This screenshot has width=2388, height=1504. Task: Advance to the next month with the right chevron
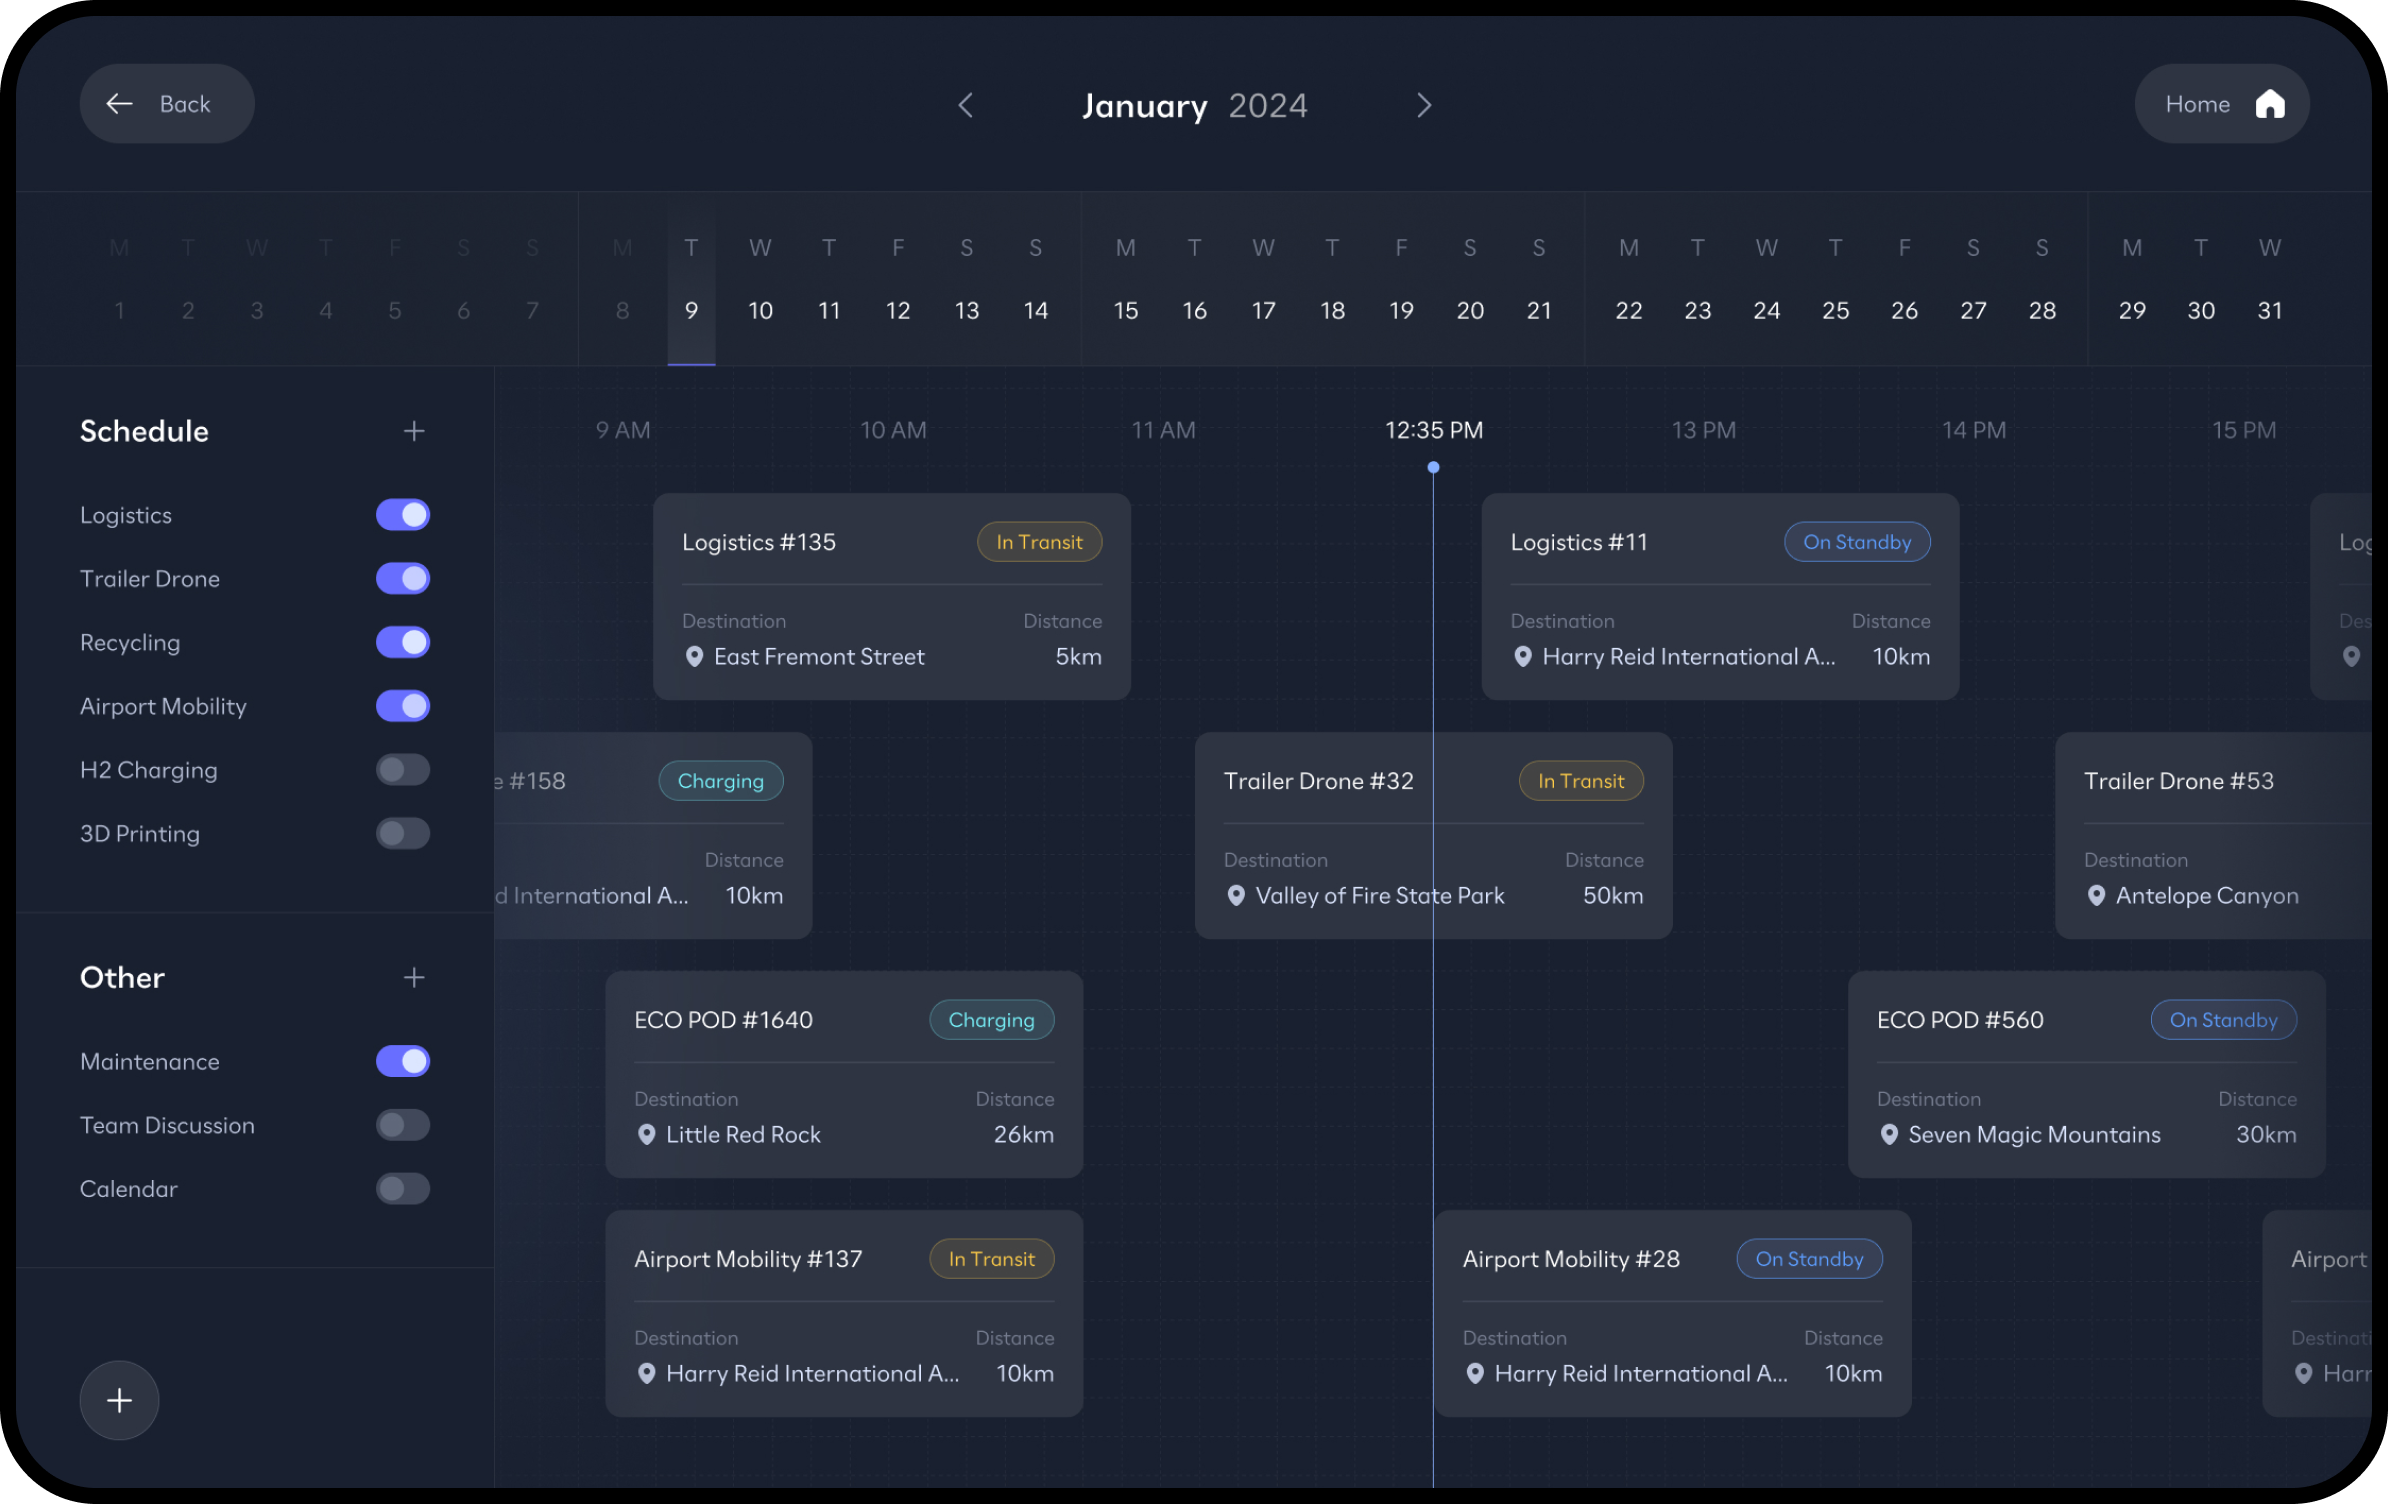coord(1424,105)
